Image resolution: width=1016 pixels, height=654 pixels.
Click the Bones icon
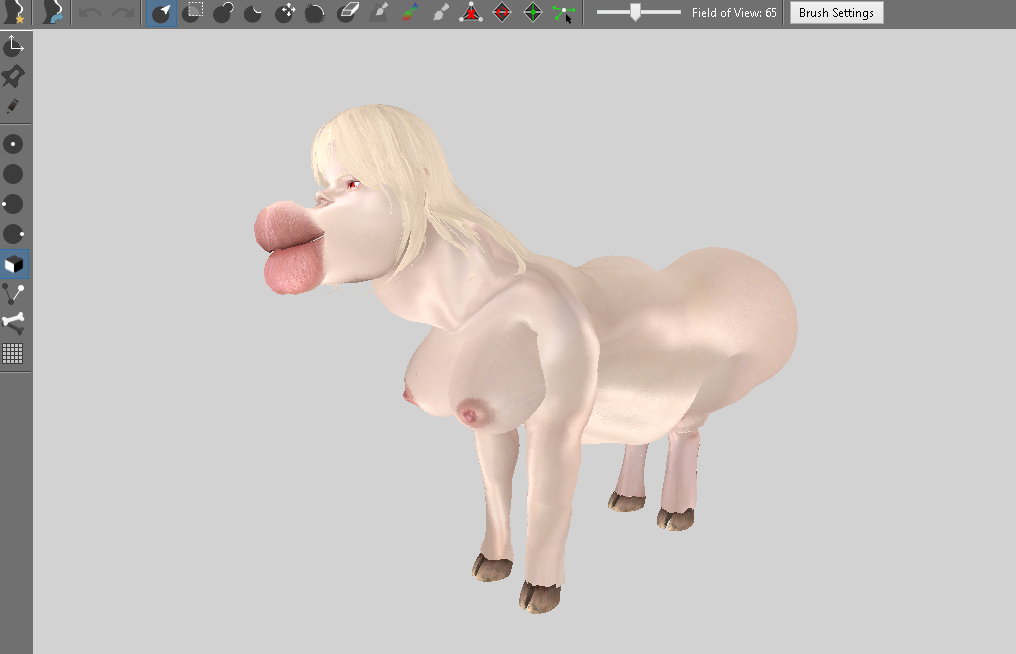coord(14,322)
